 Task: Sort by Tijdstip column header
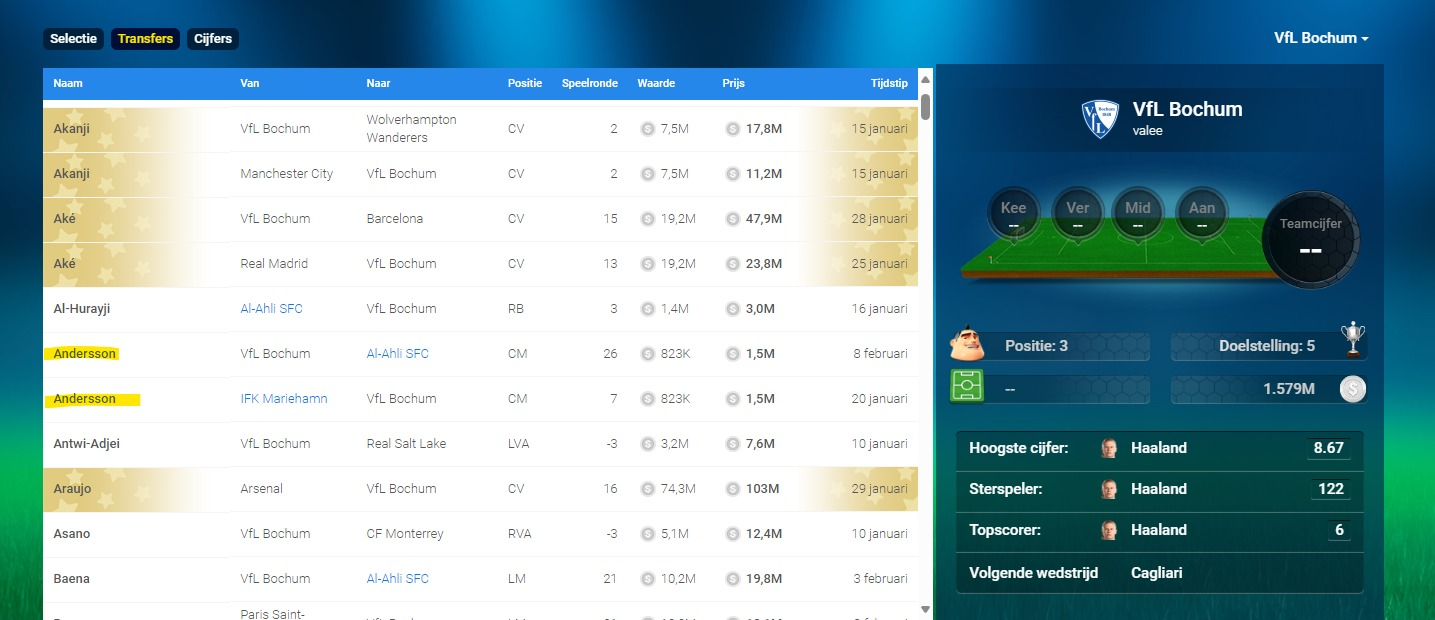[889, 83]
